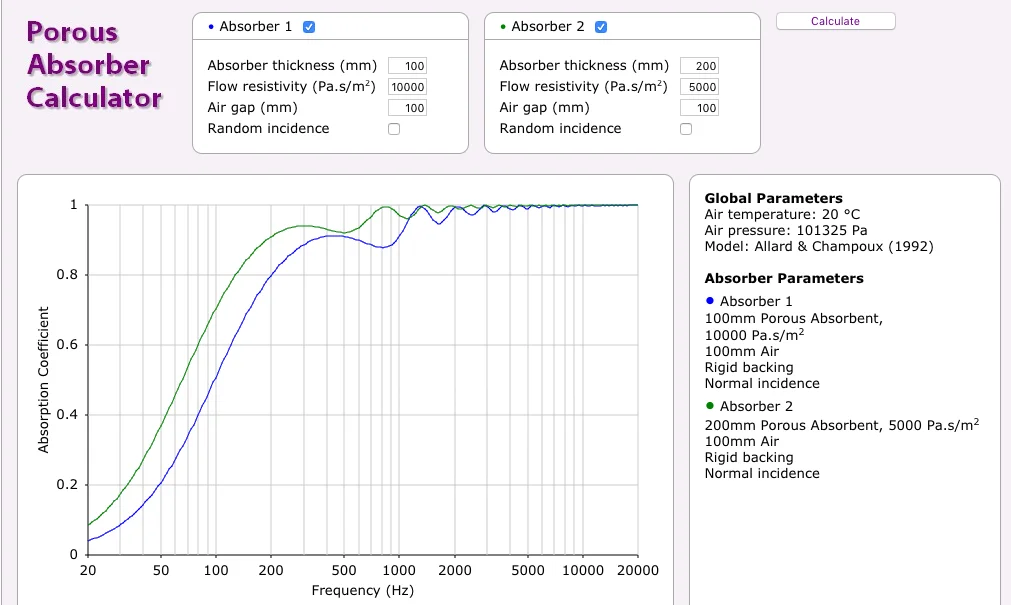1011x605 pixels.
Task: Click the 0.8 tick label on vertical axis
Action: point(67,275)
